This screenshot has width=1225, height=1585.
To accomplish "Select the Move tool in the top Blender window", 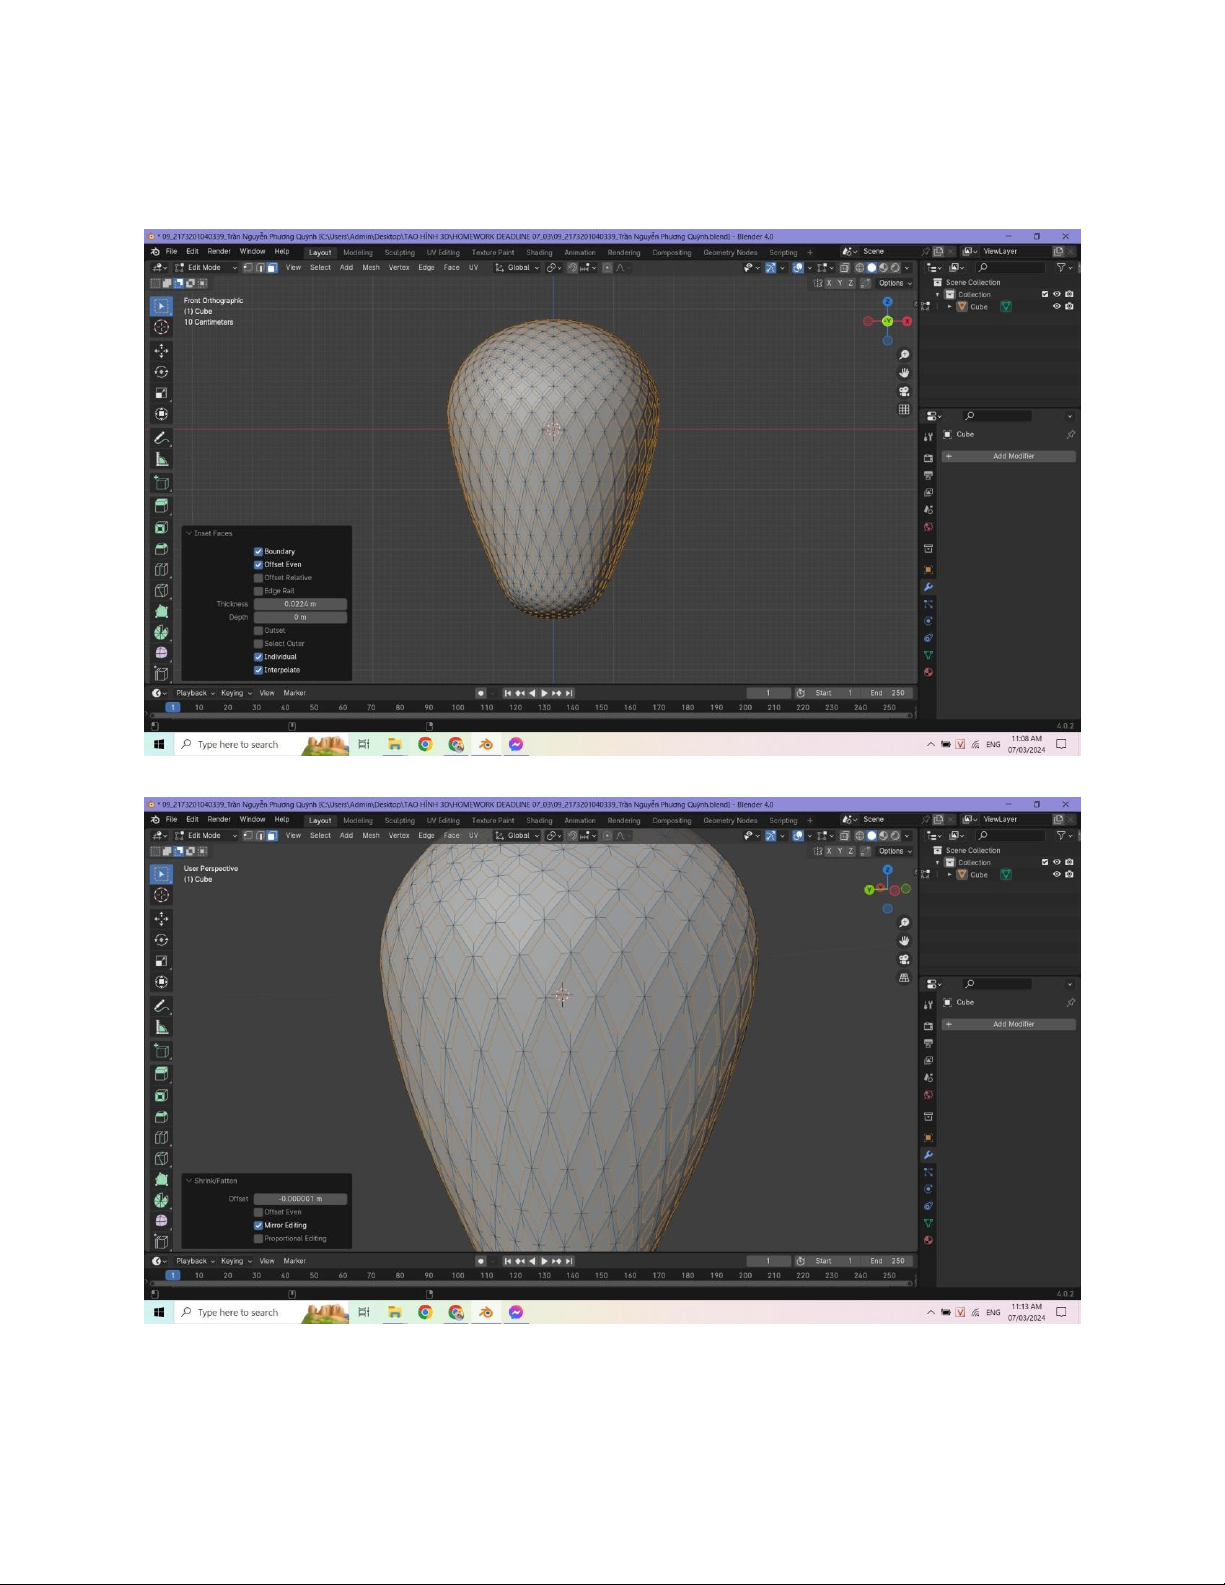I will click(161, 351).
